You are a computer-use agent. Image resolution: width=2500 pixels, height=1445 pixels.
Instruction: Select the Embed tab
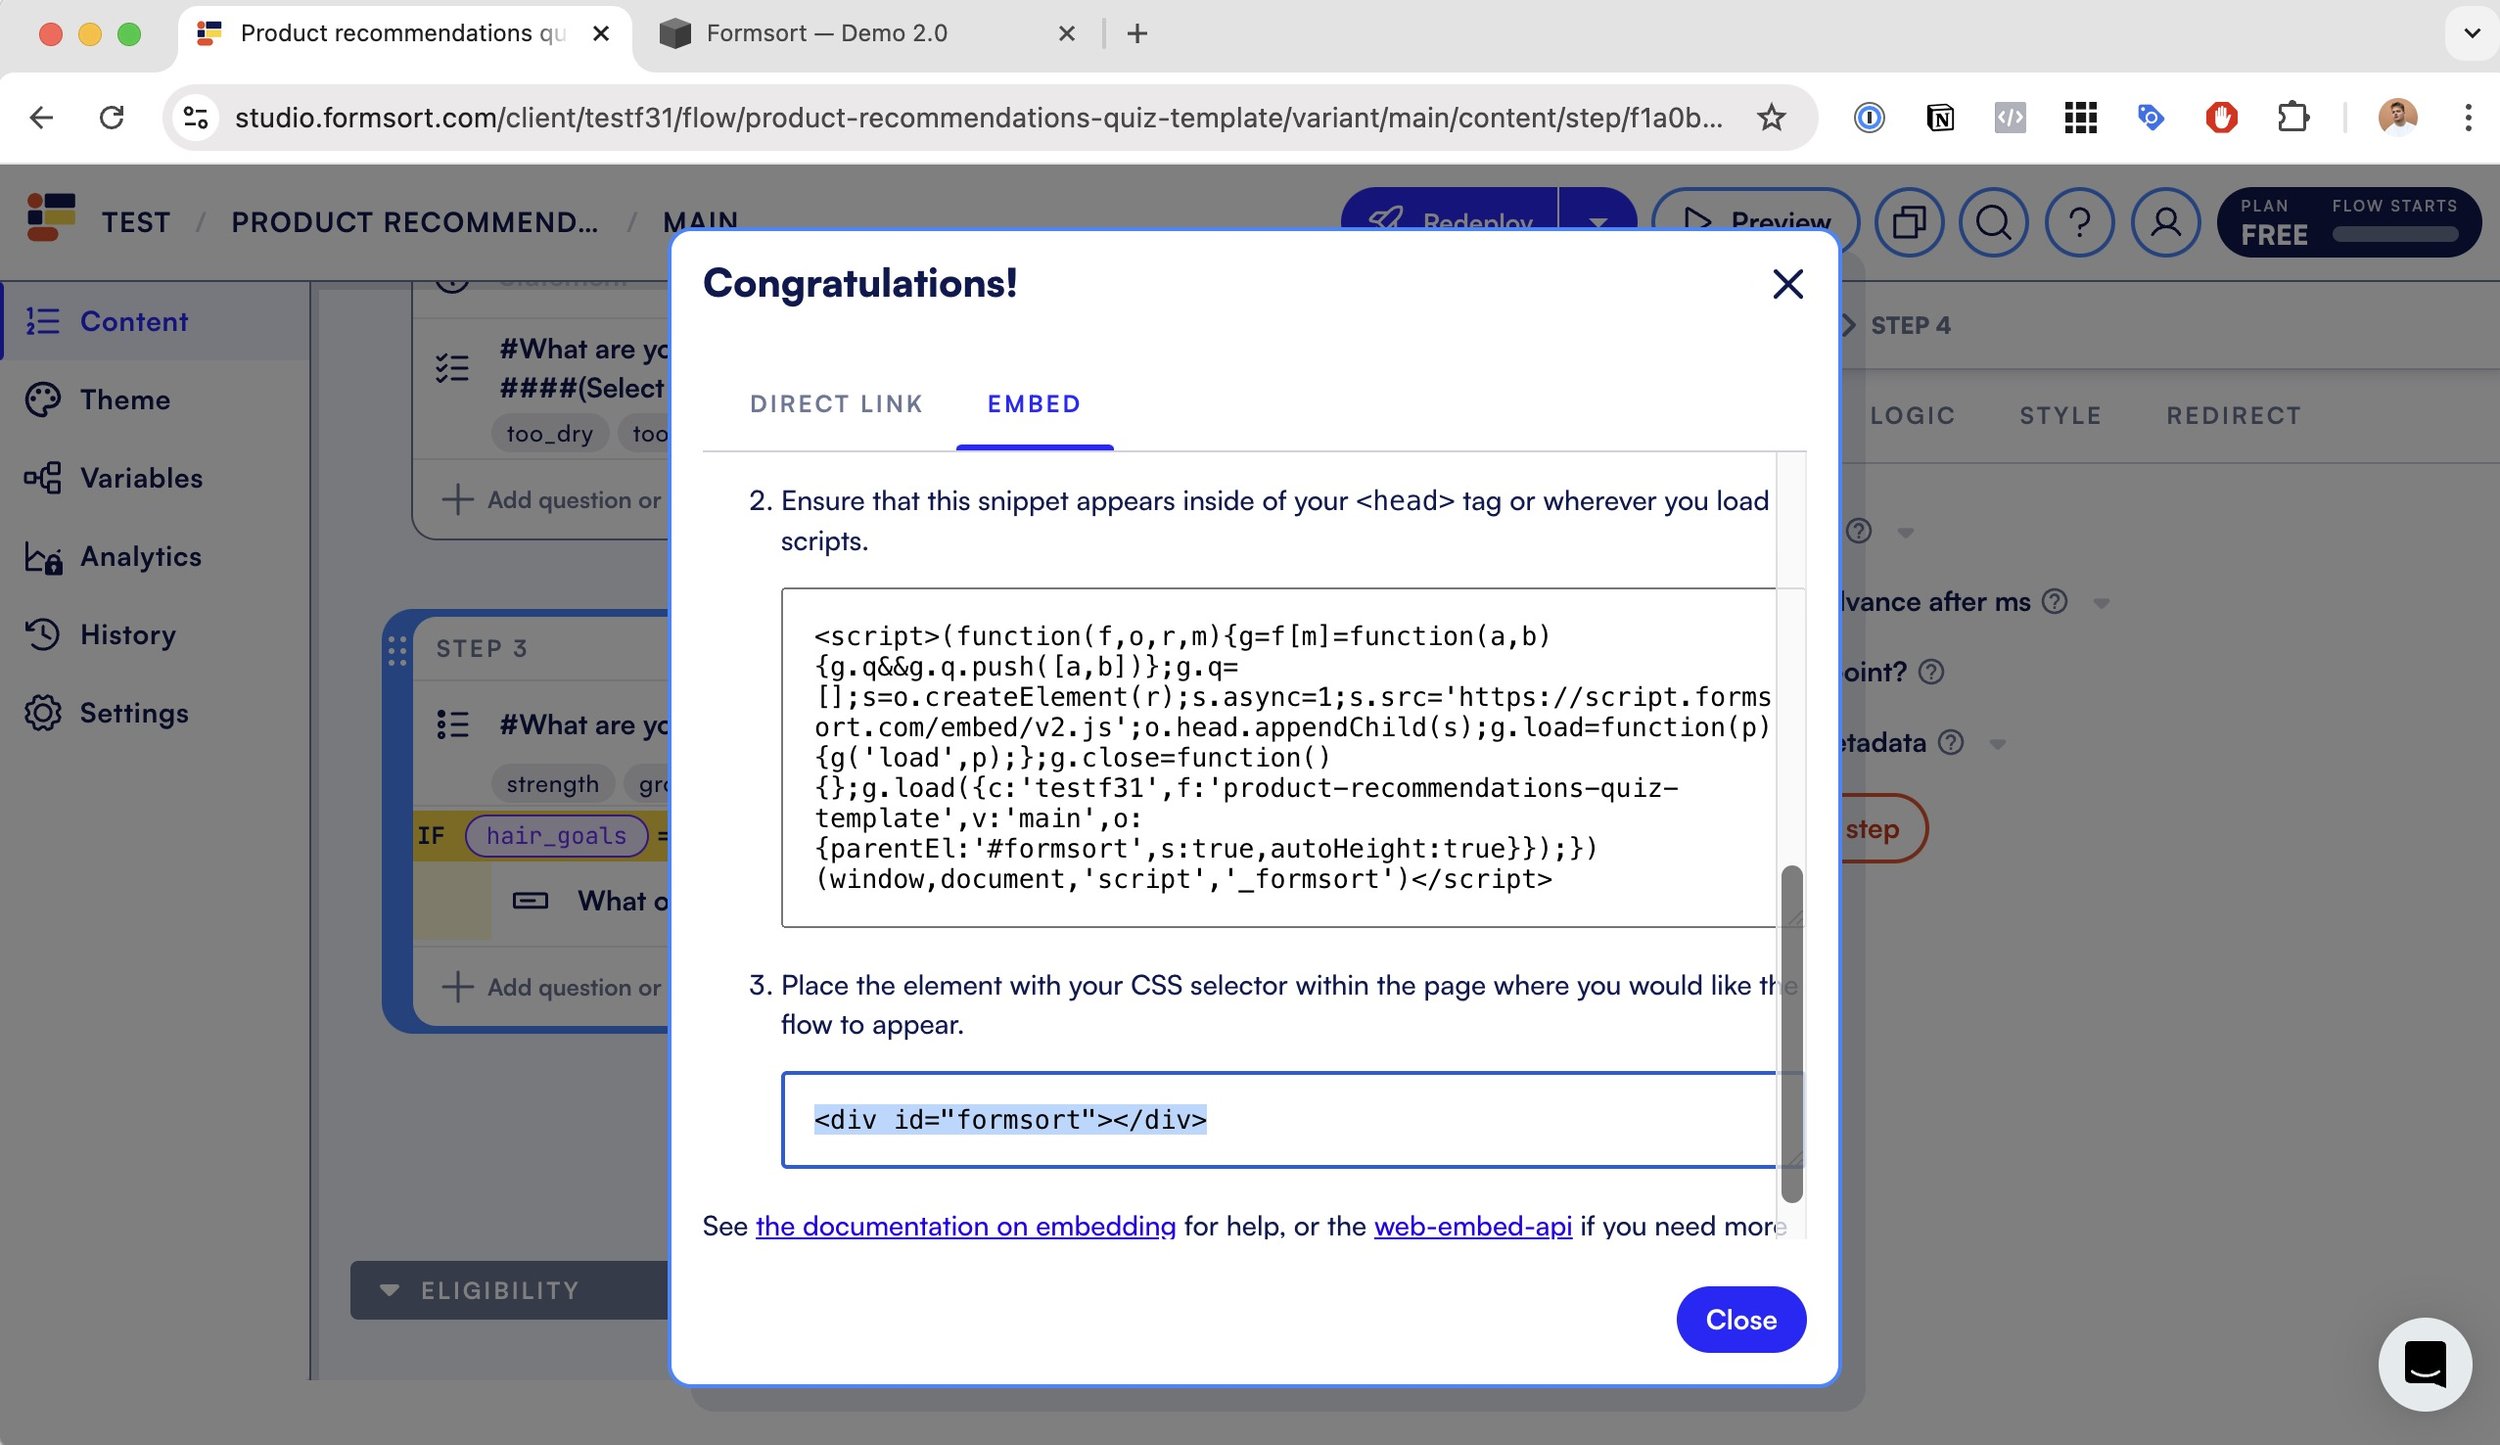[x=1034, y=404]
